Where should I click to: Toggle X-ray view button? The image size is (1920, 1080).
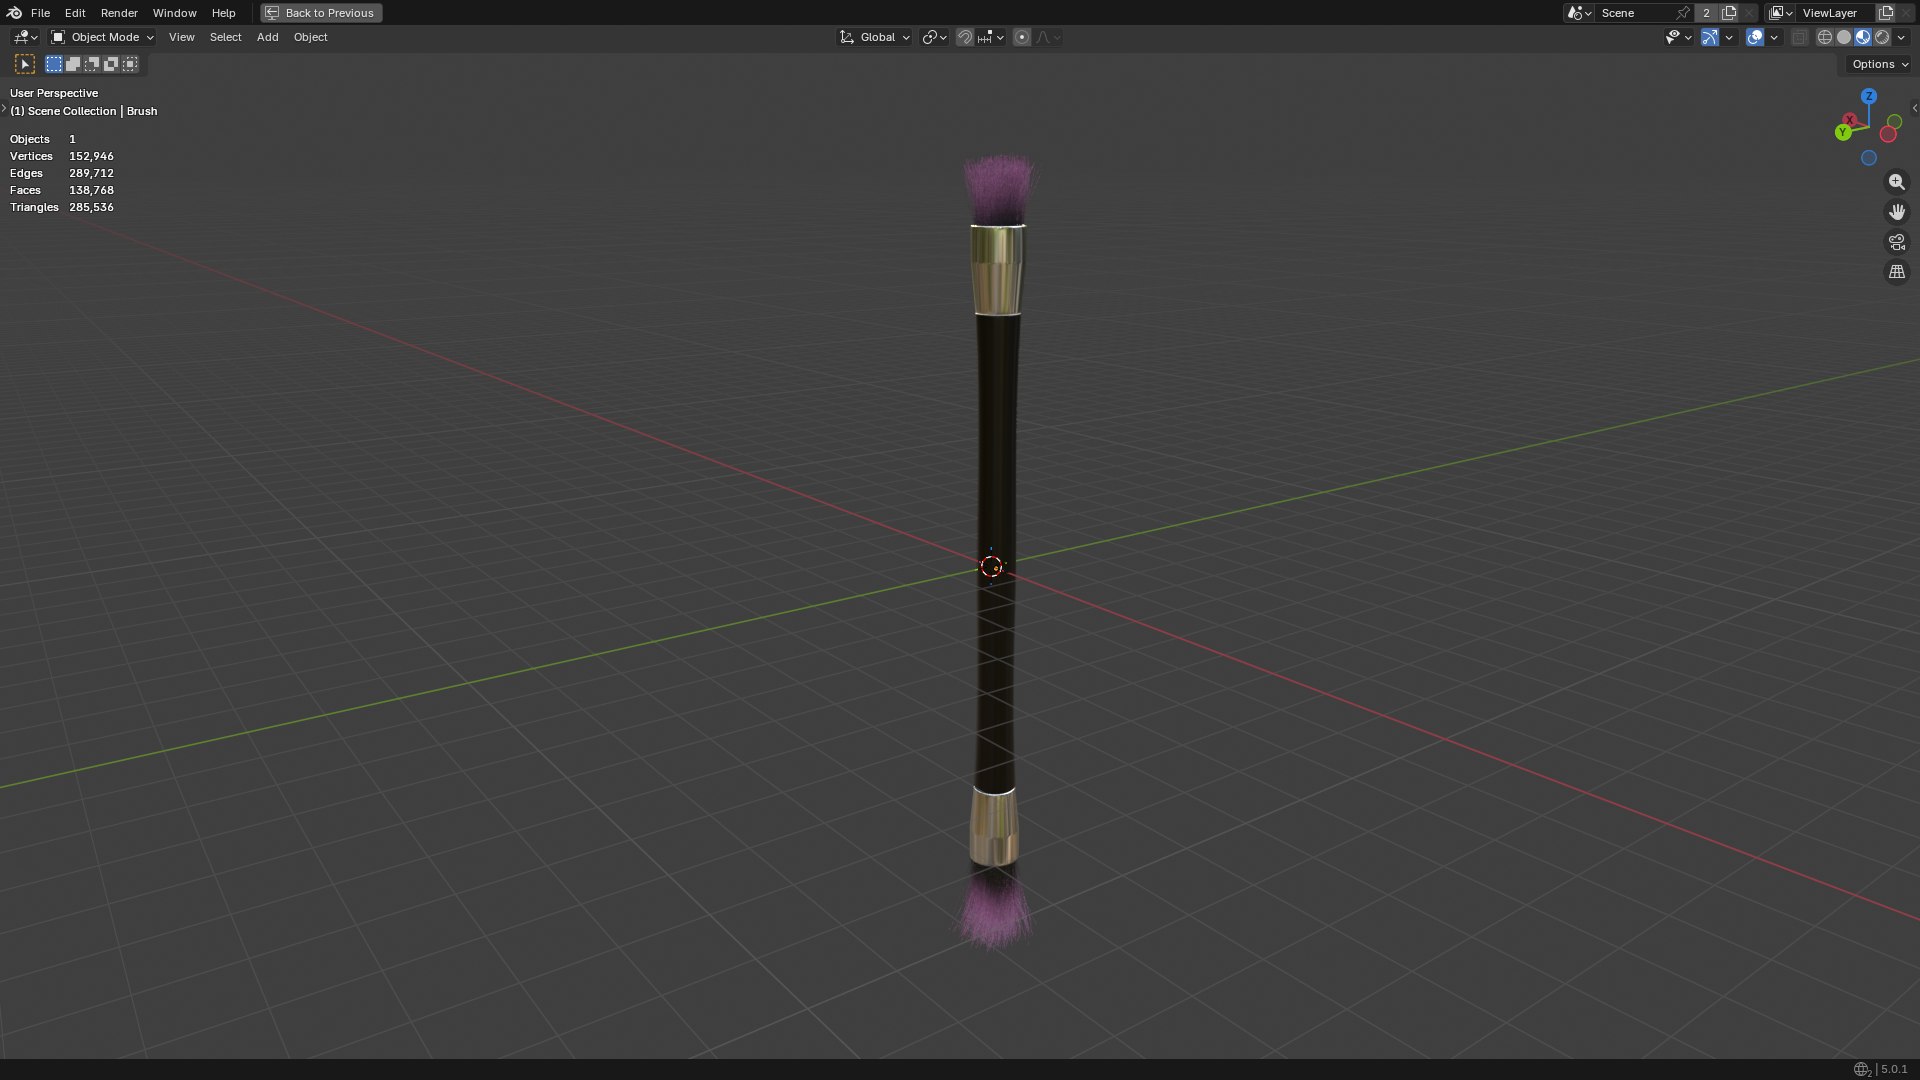tap(1799, 37)
